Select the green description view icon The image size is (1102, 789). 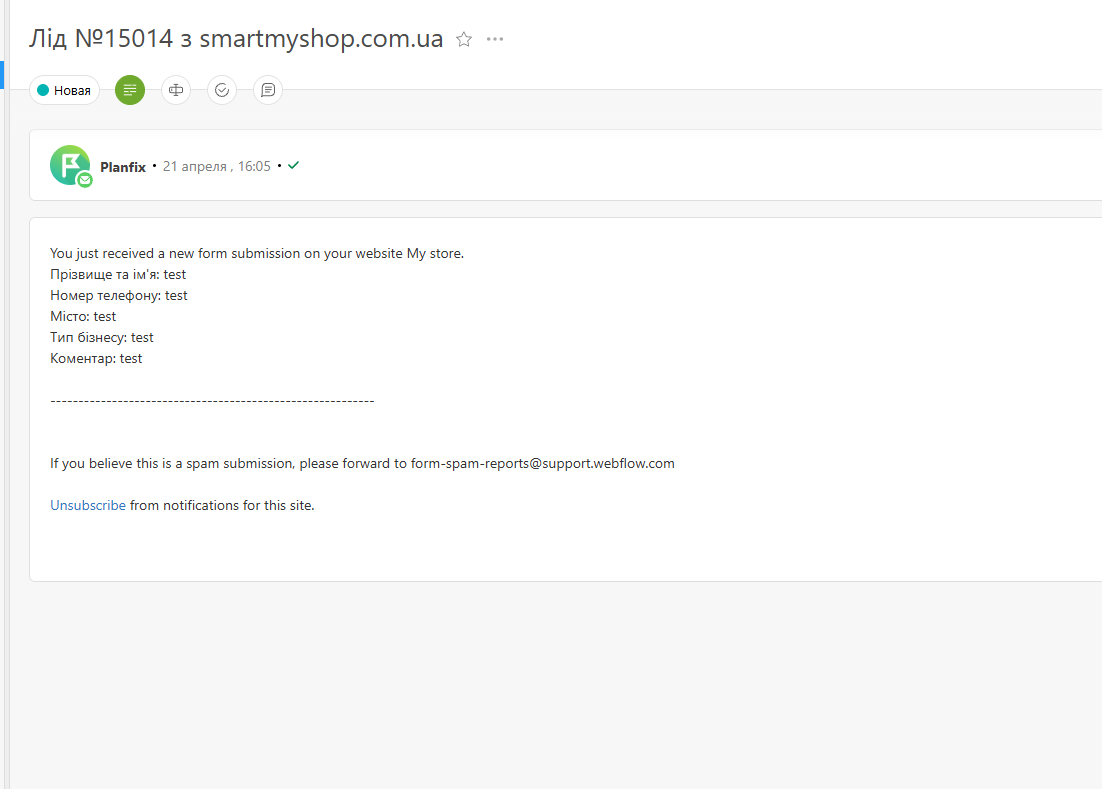(x=130, y=91)
